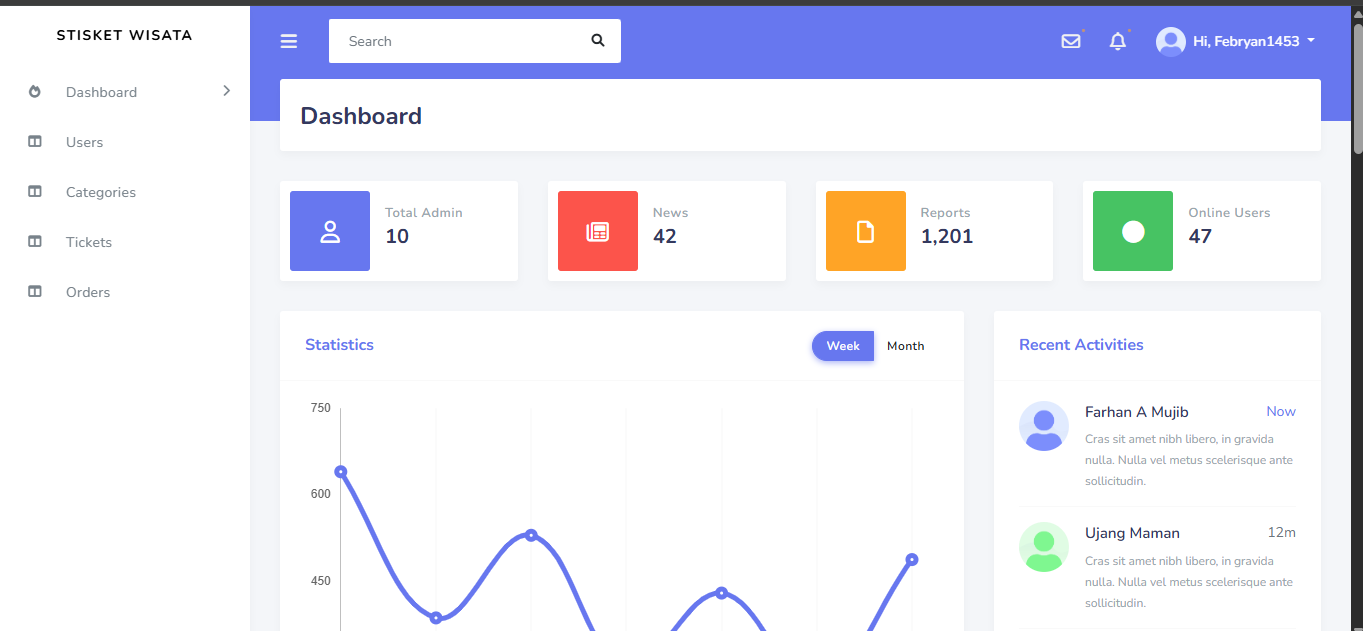Open Users in the sidebar

pyautogui.click(x=125, y=142)
